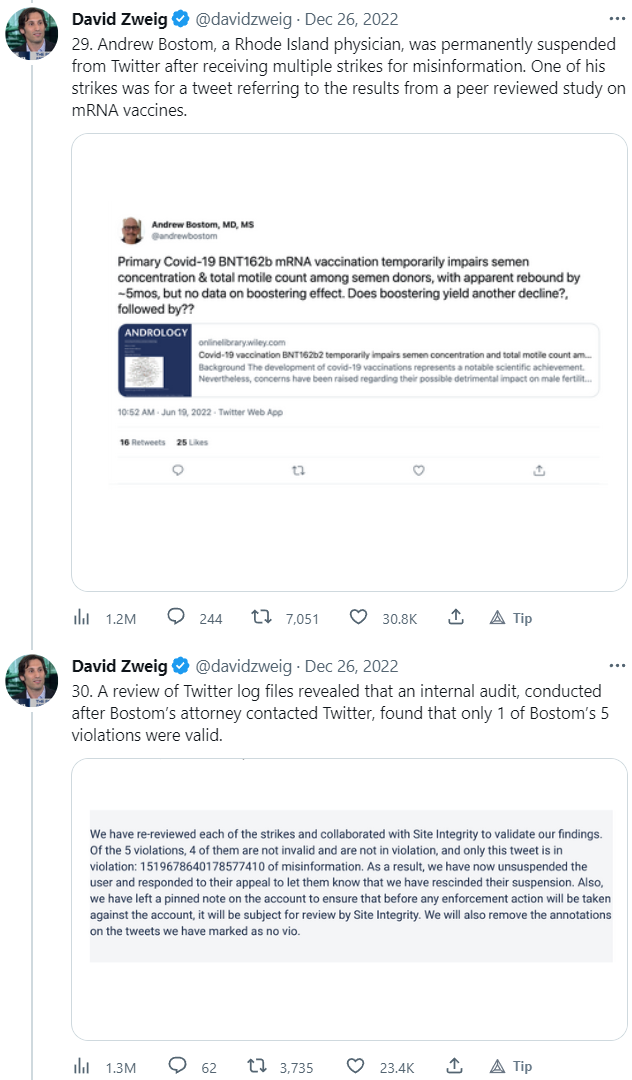Tip the author of tweet 29

[511, 618]
